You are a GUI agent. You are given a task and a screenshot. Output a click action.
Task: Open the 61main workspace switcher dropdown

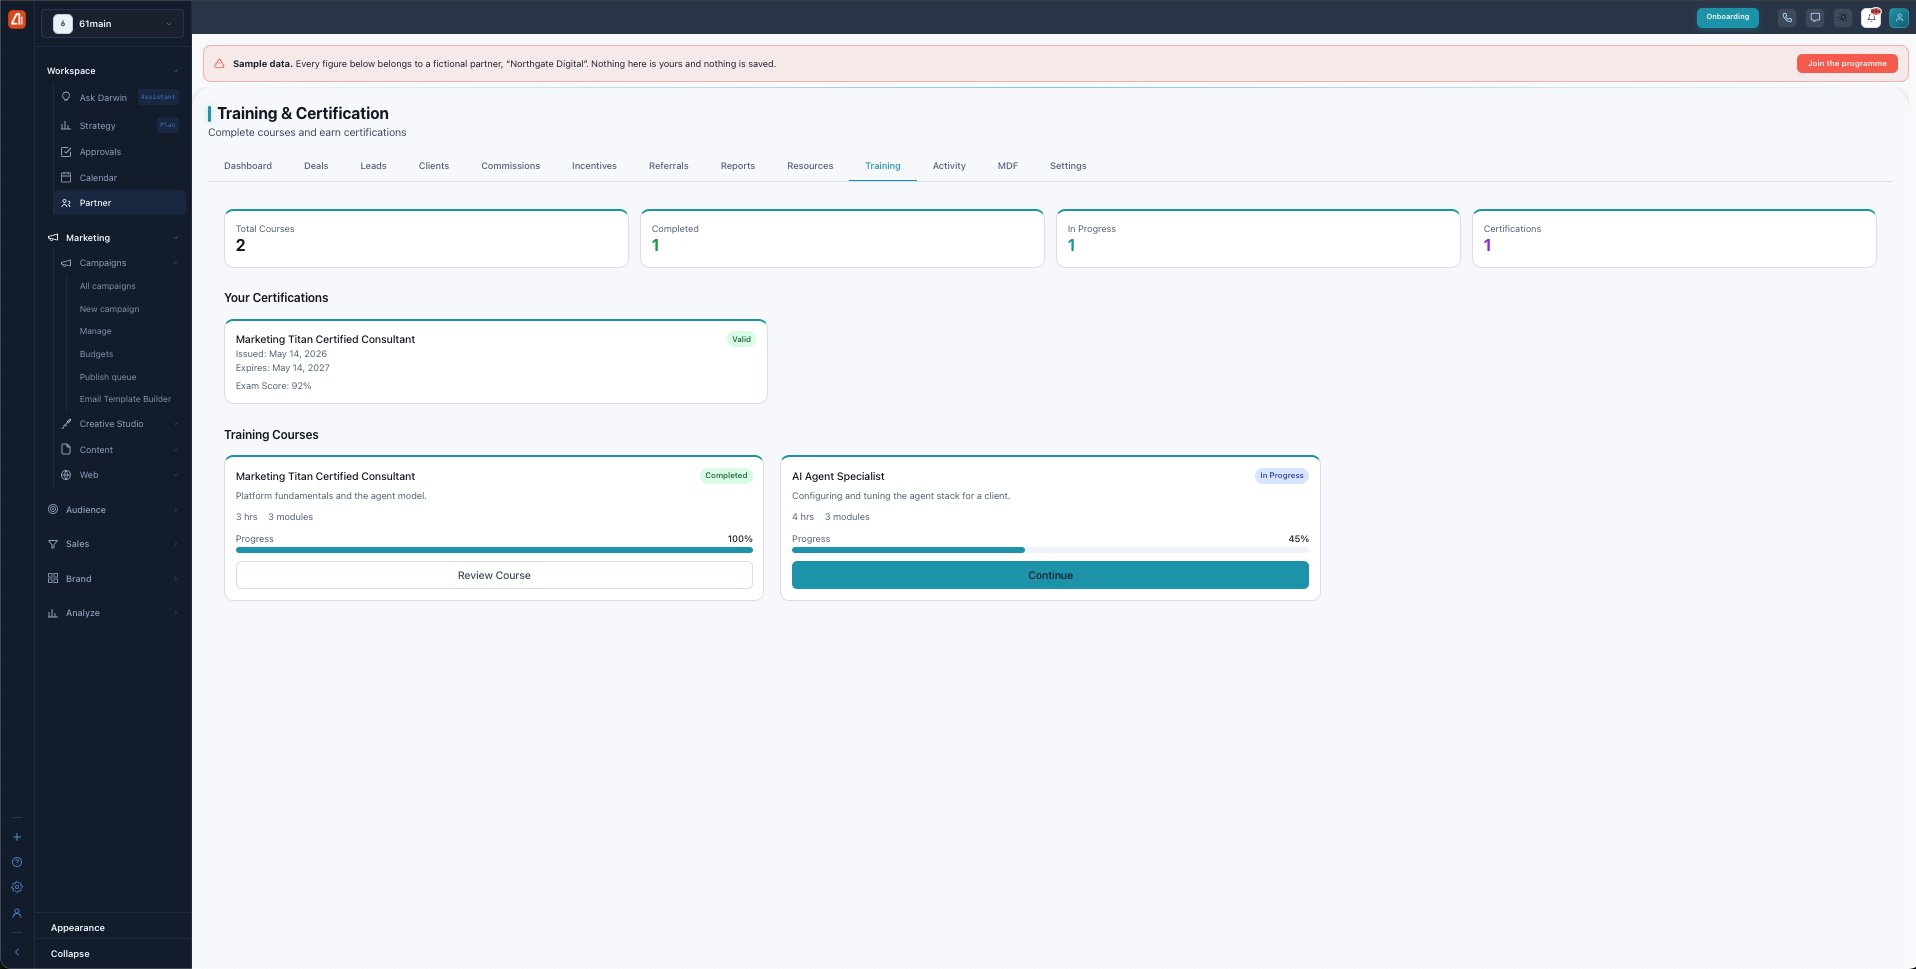point(112,23)
